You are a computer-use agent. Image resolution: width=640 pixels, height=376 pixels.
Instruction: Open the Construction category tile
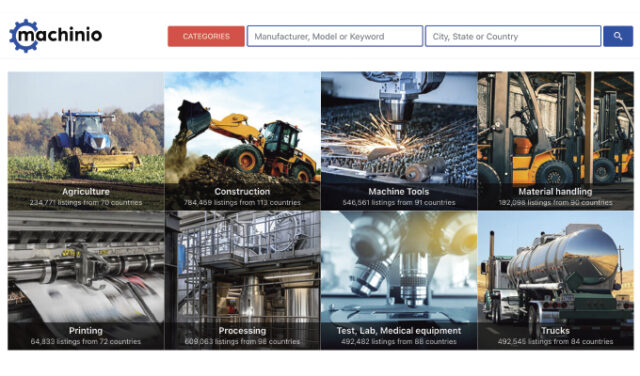click(242, 141)
